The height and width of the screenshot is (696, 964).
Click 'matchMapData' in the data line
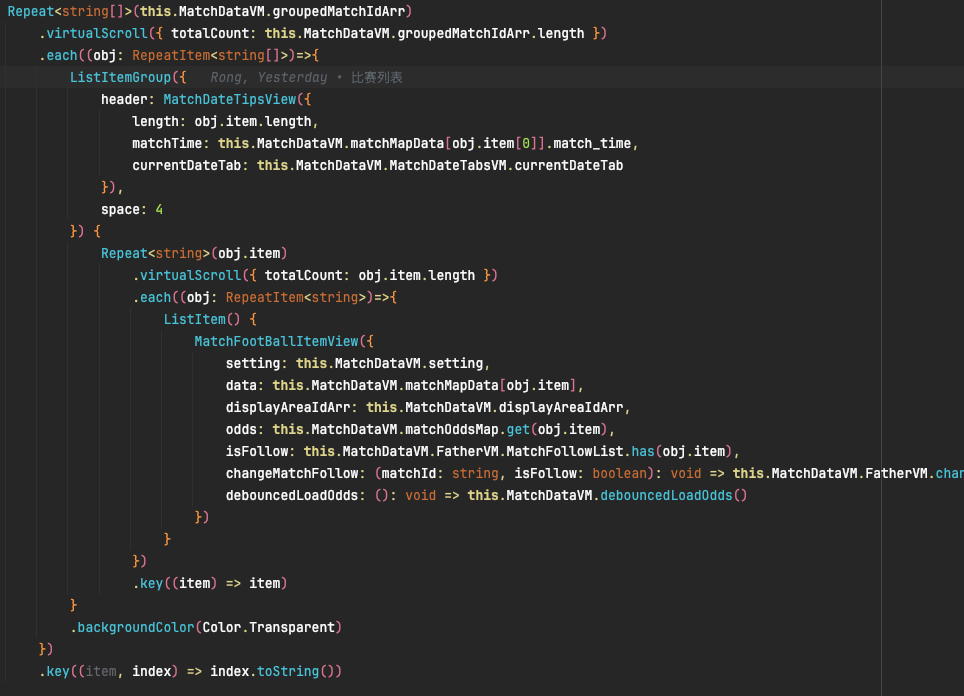452,386
